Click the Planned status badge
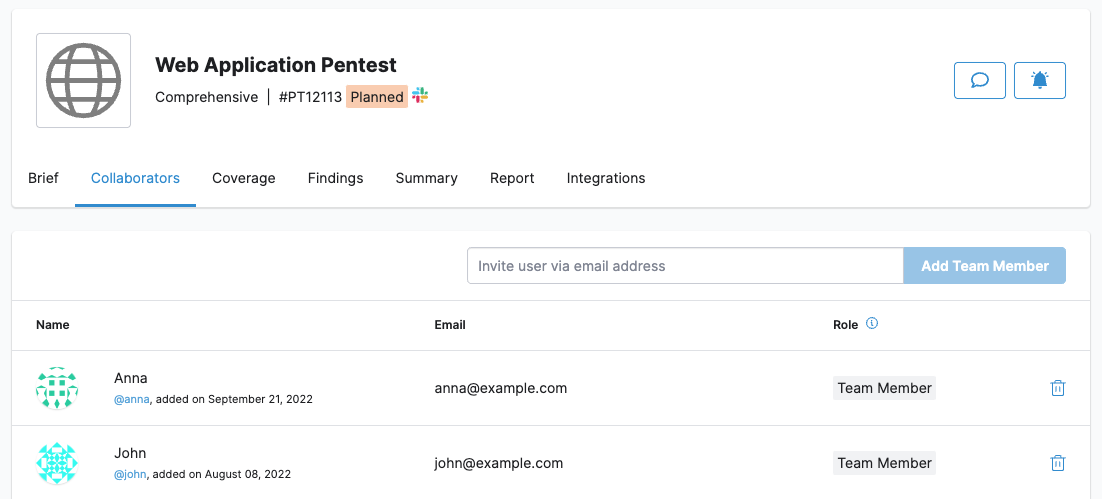The height and width of the screenshot is (499, 1102). (377, 97)
